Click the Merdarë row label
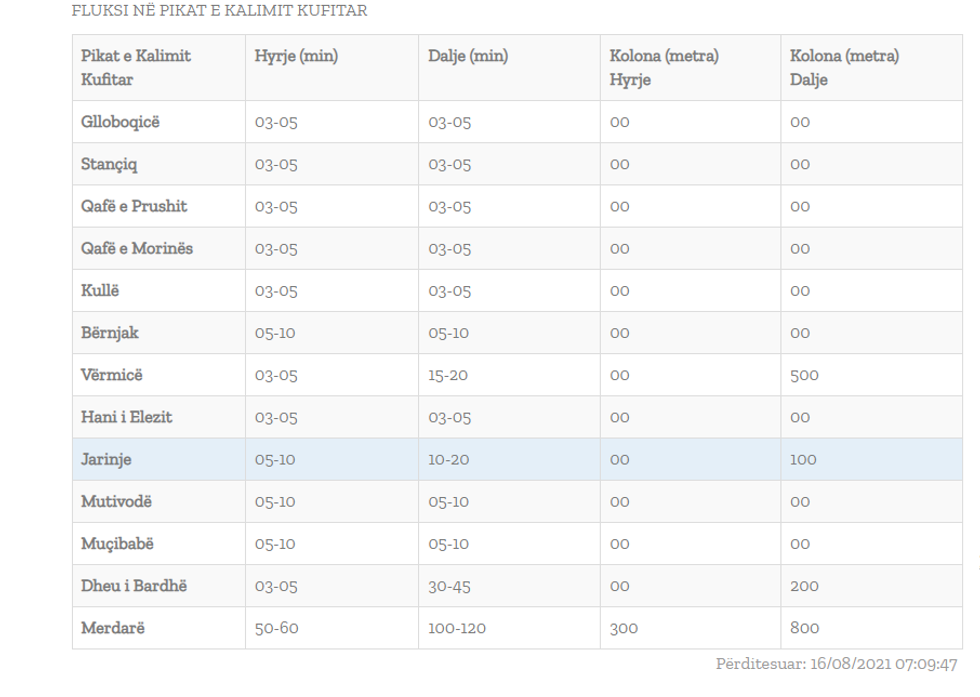The image size is (980, 697). (x=111, y=628)
